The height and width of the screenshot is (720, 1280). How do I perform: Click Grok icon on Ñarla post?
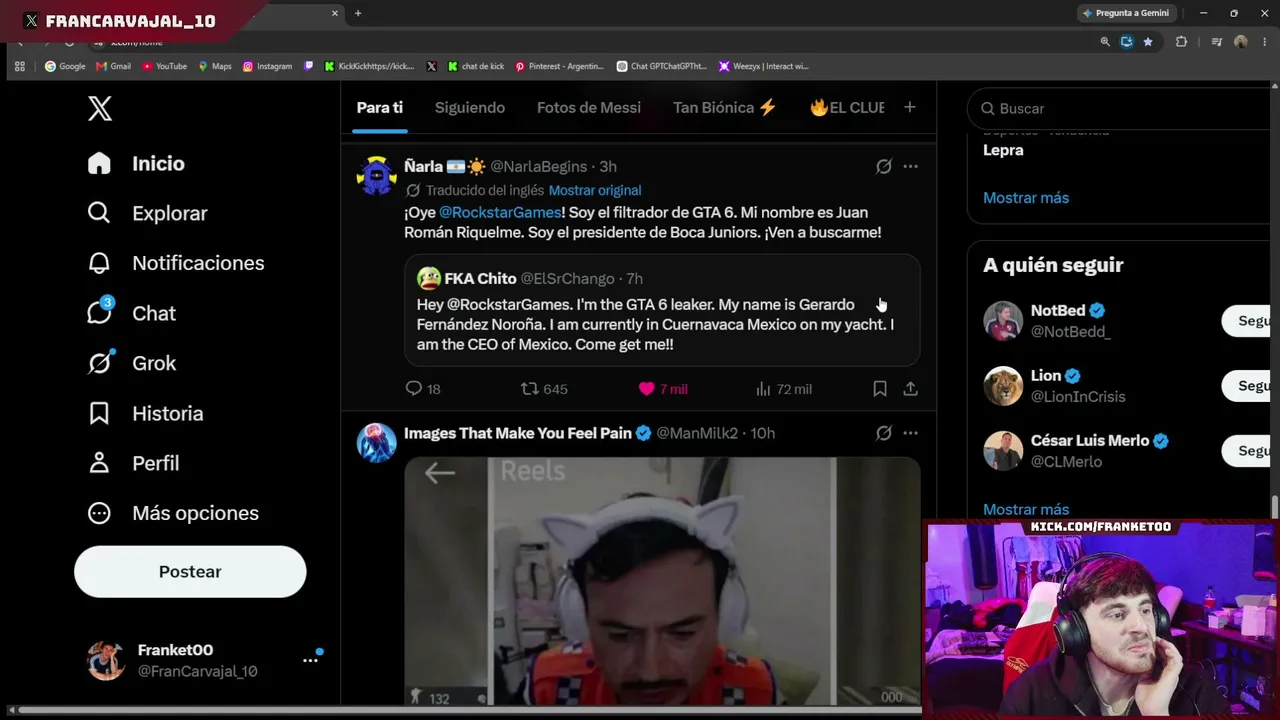tap(884, 167)
